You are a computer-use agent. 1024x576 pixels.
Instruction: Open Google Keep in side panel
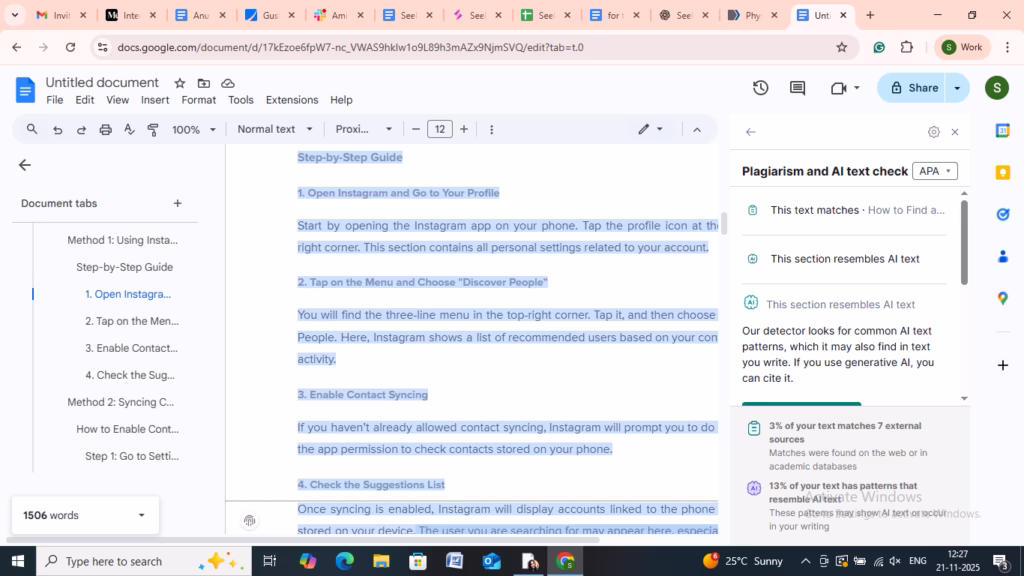coord(1002,172)
